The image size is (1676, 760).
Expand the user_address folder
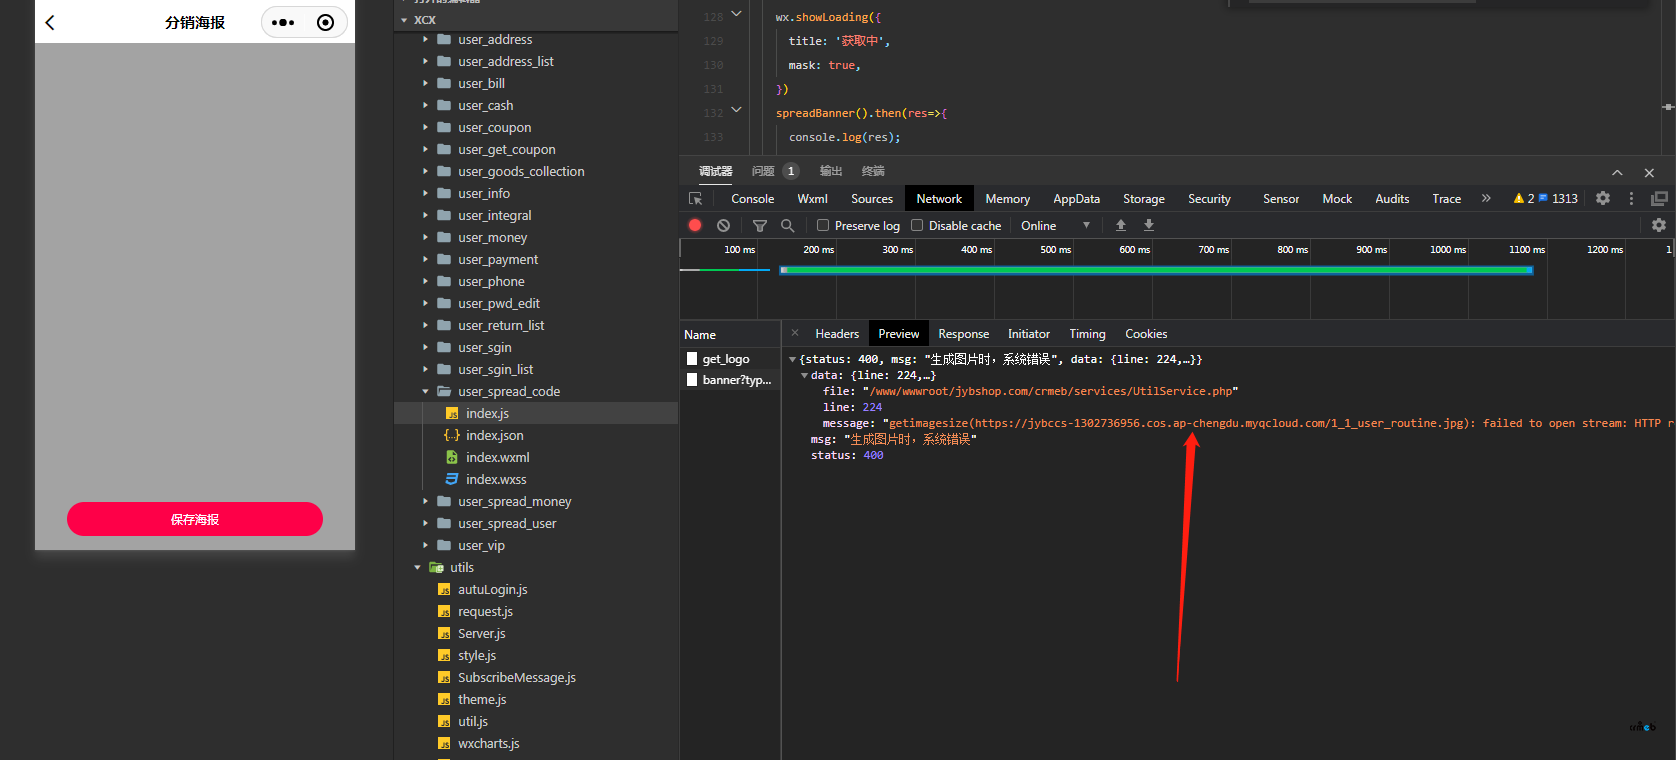[425, 39]
